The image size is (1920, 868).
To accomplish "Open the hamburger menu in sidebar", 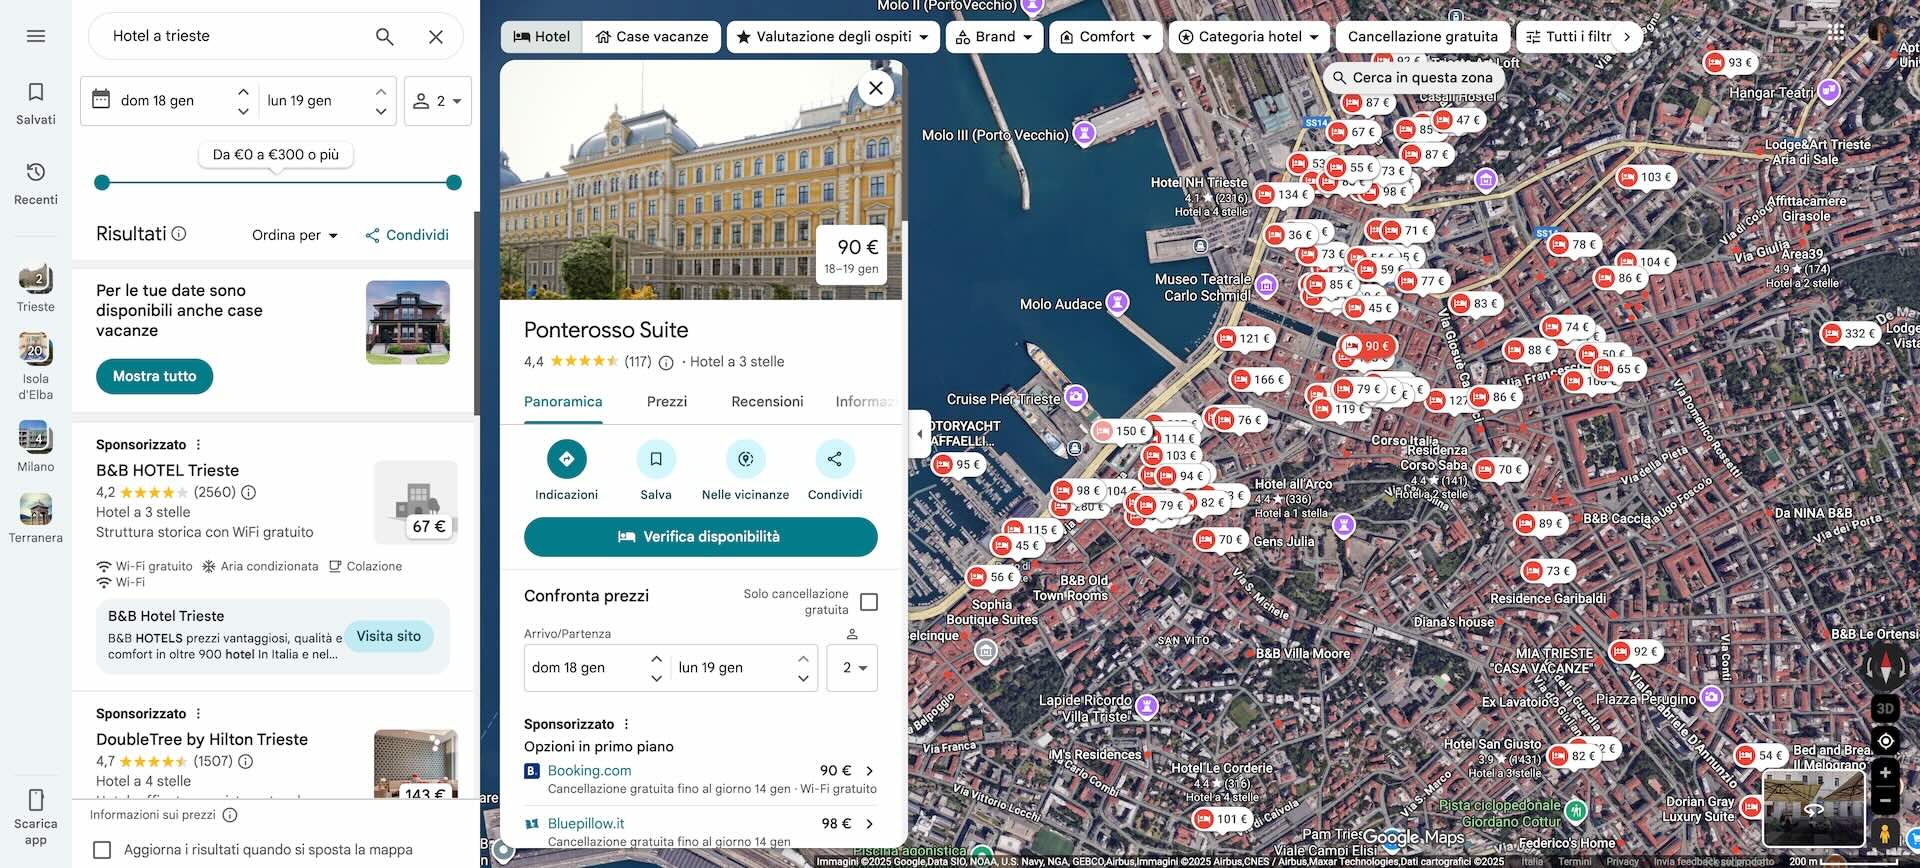I will click(x=36, y=37).
